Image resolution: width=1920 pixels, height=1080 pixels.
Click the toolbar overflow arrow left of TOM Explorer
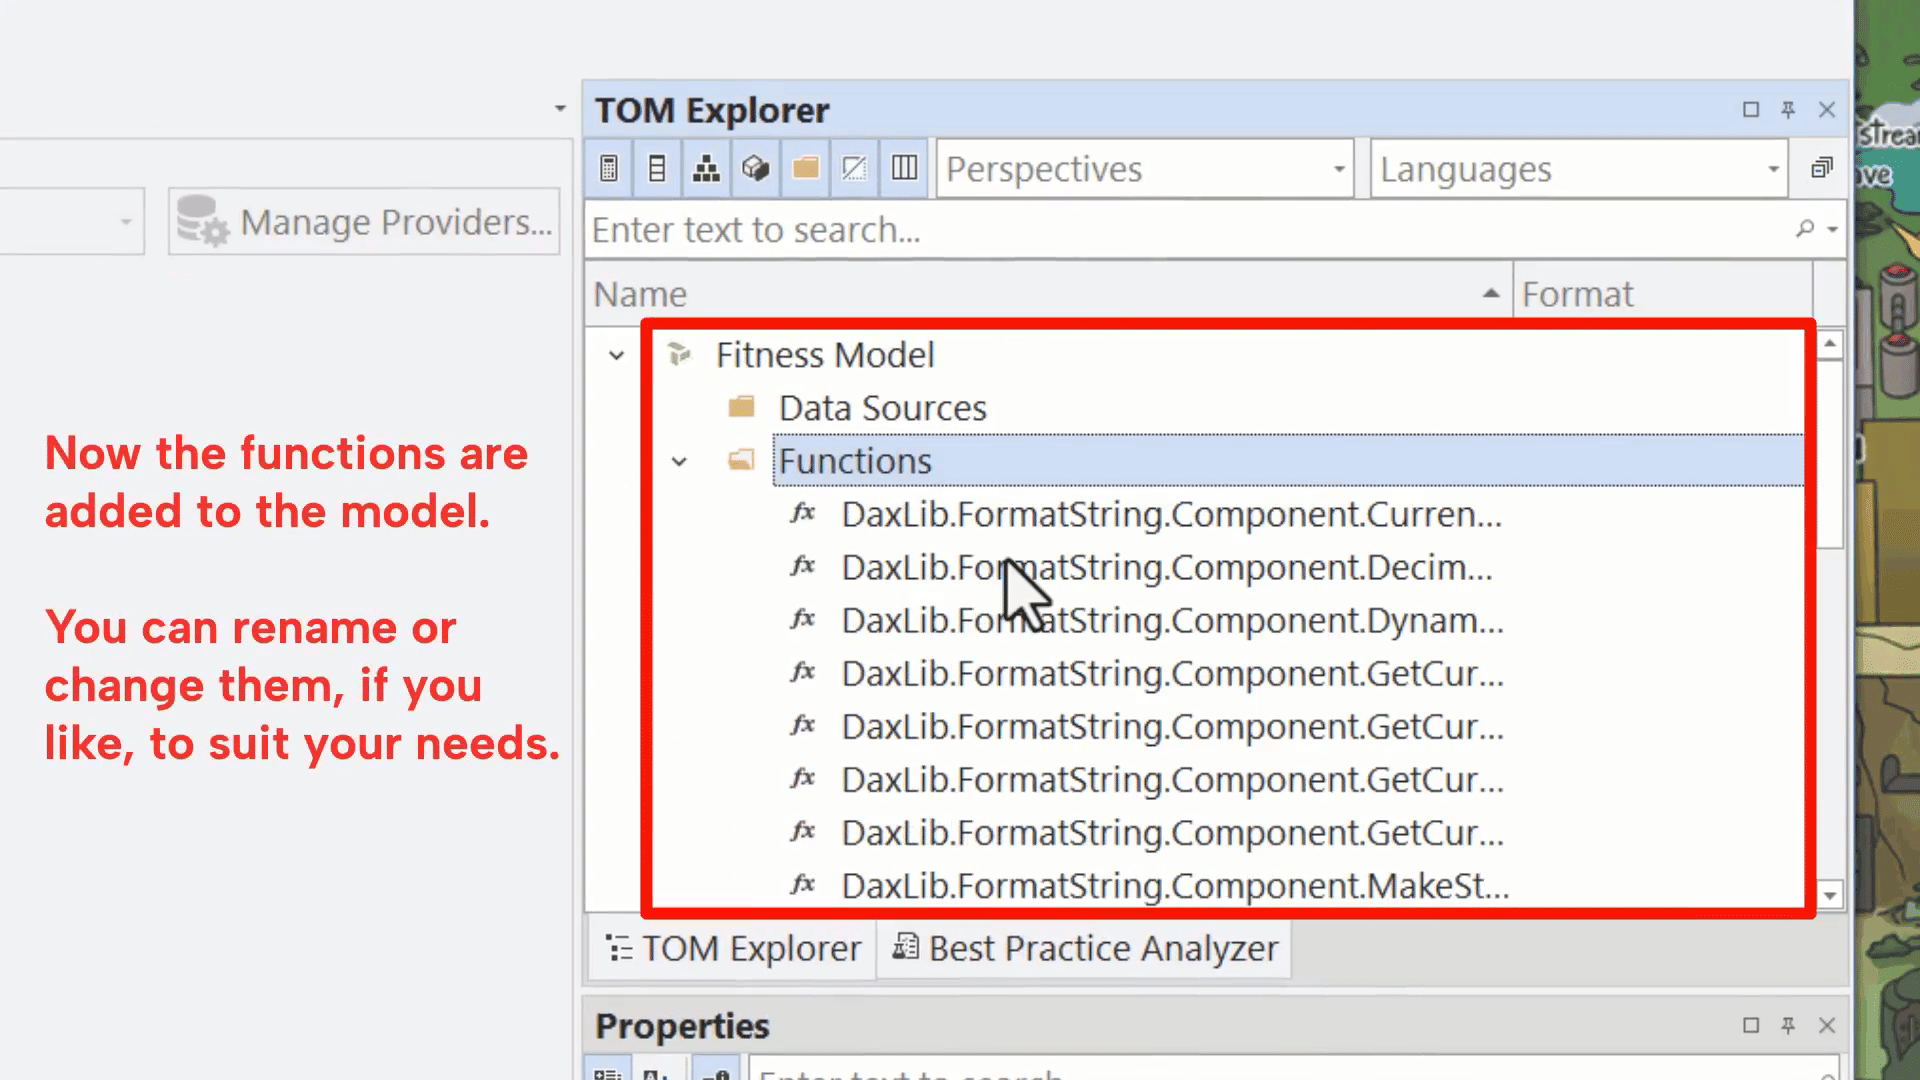click(560, 108)
